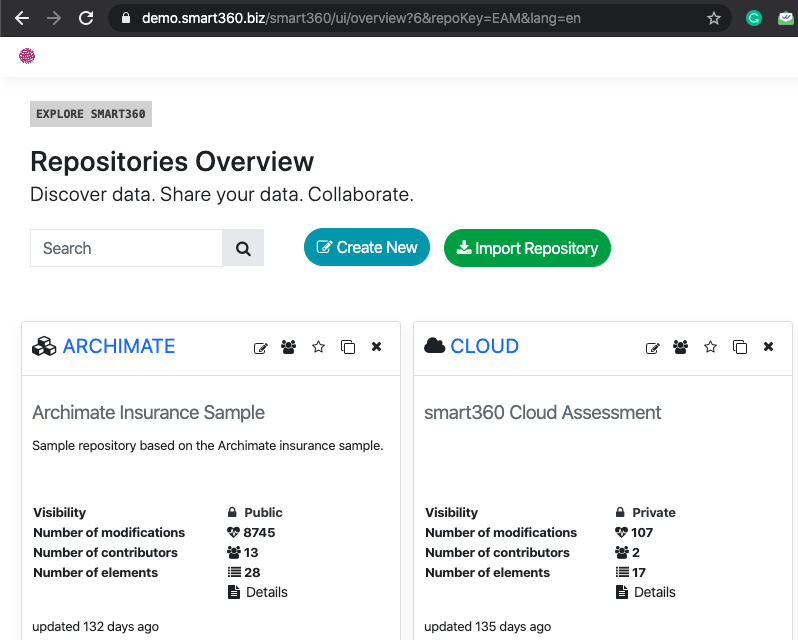Click the ARCHIMATE cubes icon

44,346
